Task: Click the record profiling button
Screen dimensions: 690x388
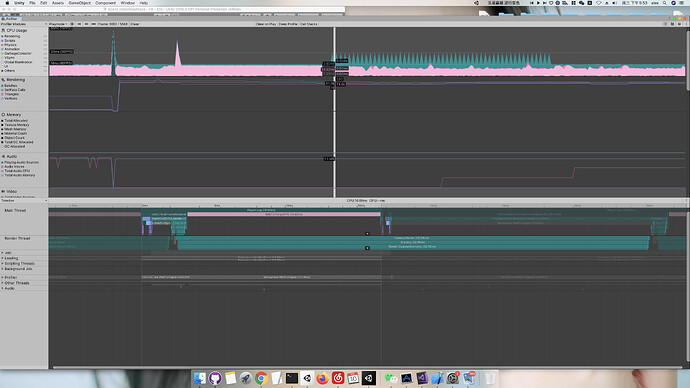Action: coord(72,24)
